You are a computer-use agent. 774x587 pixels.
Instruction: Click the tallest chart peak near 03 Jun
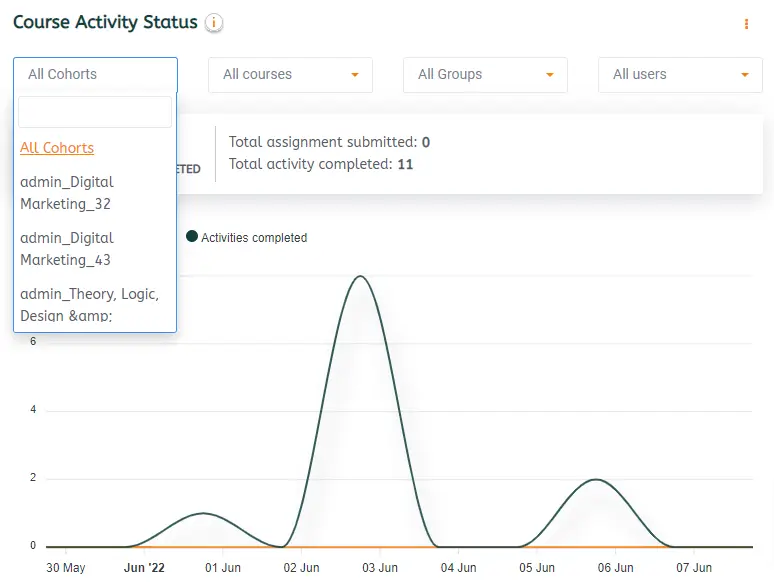pyautogui.click(x=359, y=276)
